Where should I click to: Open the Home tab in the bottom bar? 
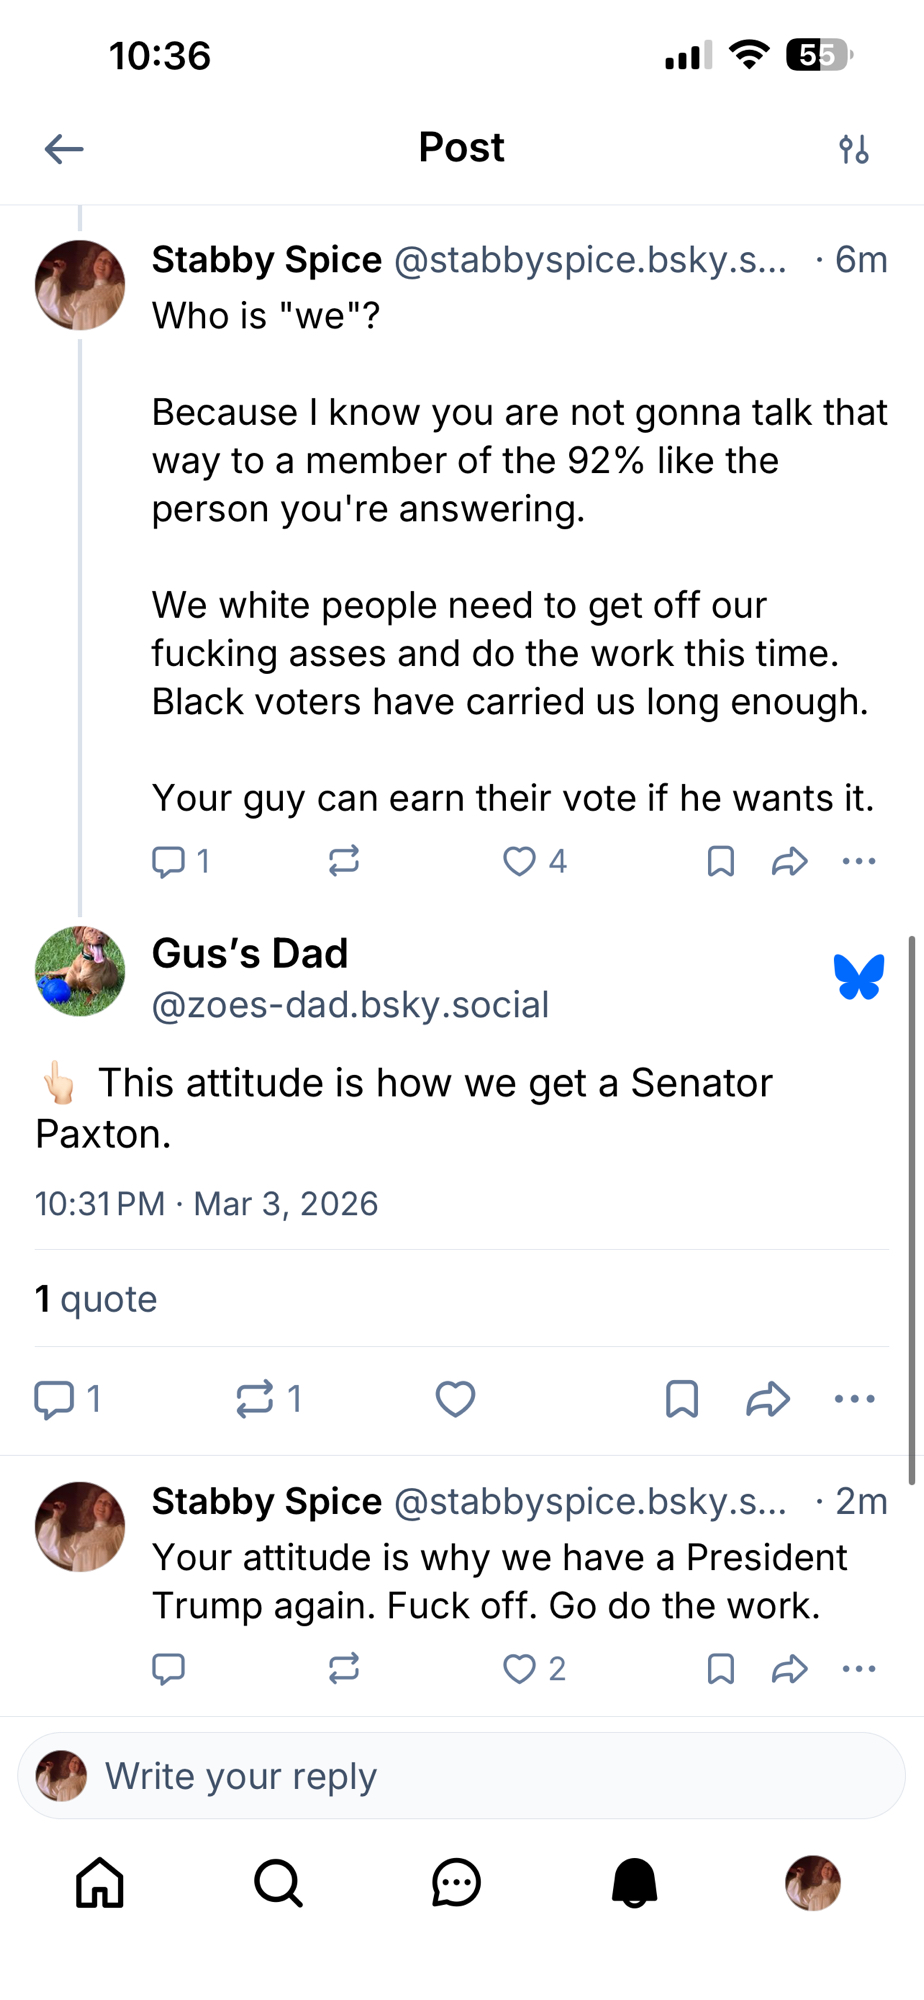point(100,1883)
